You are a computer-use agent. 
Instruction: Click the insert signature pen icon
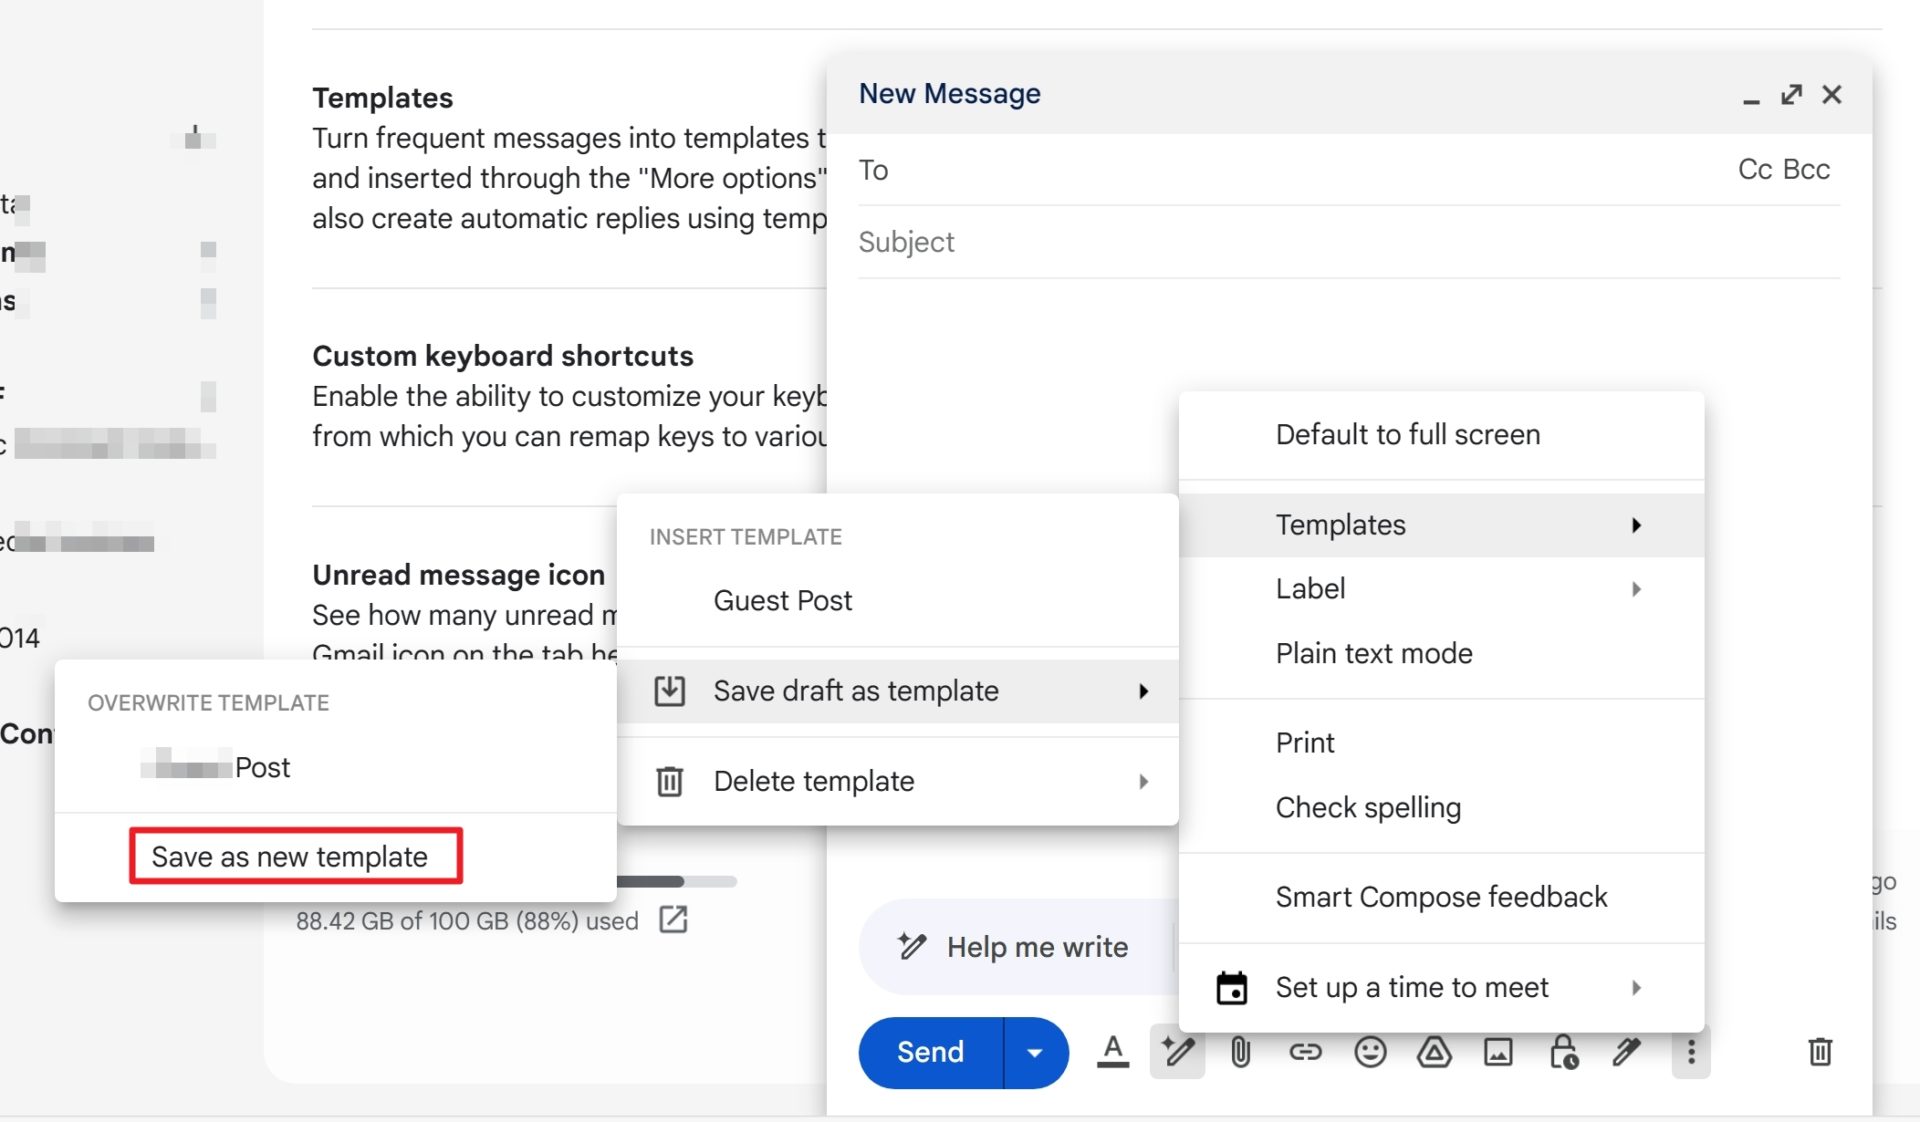click(1627, 1052)
